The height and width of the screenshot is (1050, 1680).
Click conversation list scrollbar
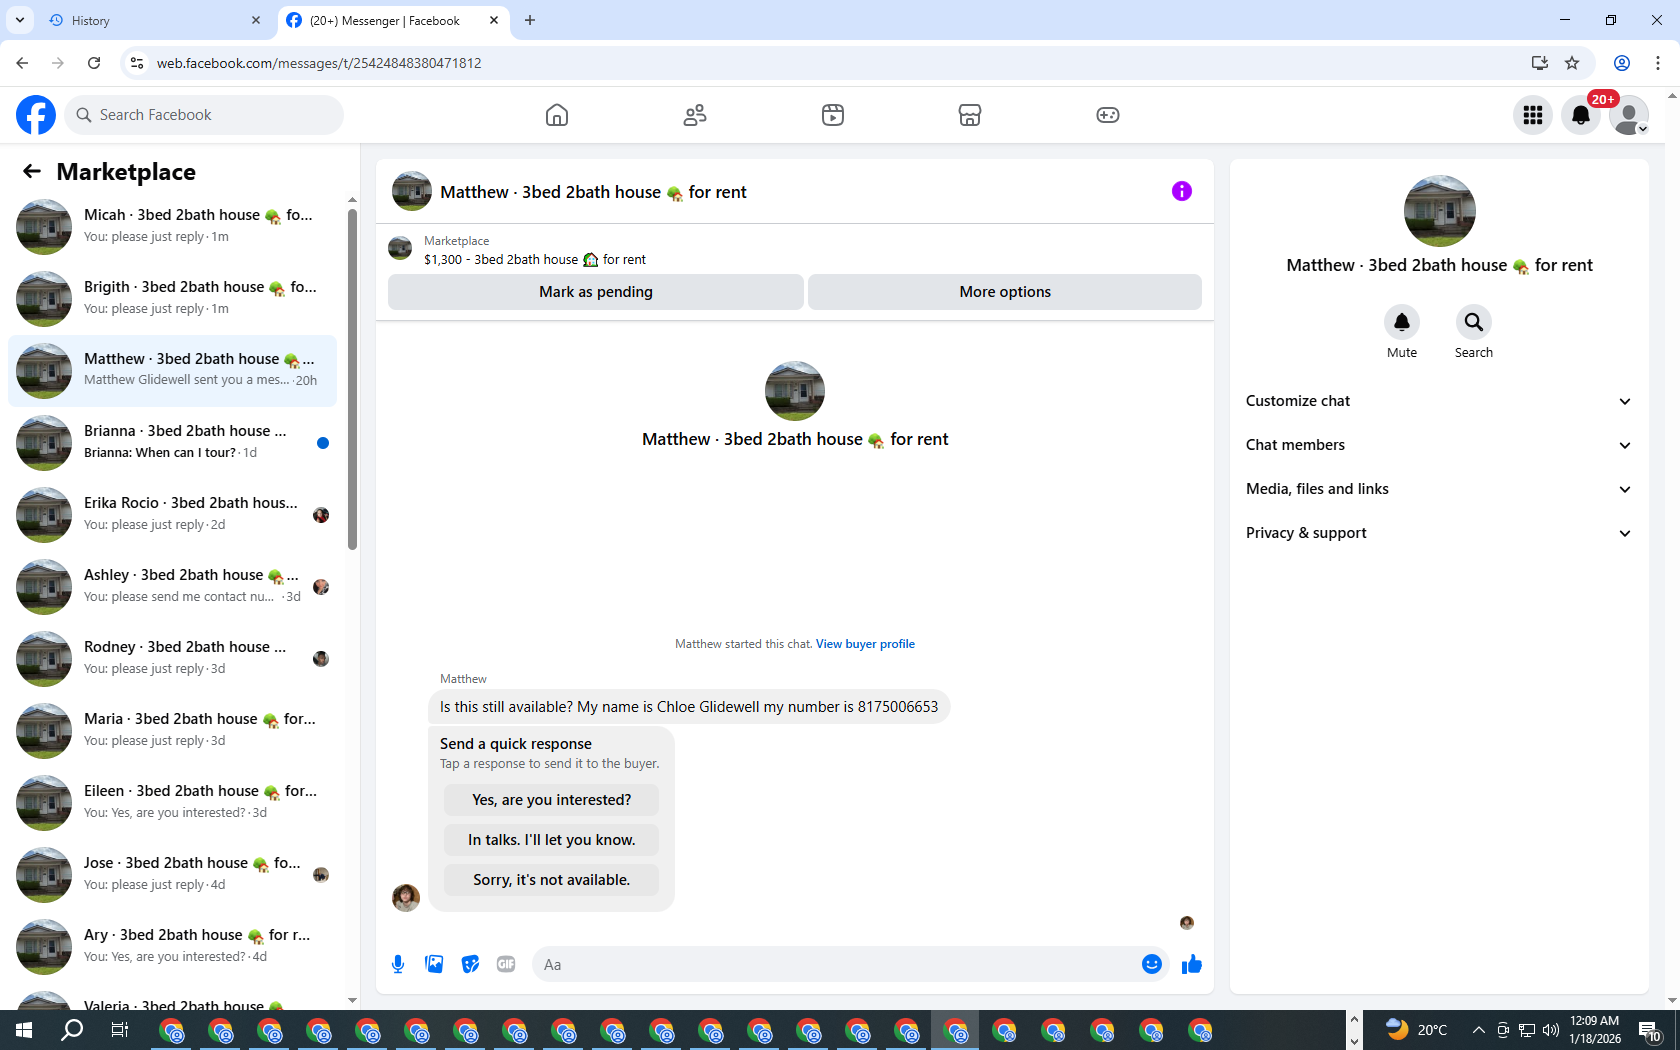click(x=352, y=380)
